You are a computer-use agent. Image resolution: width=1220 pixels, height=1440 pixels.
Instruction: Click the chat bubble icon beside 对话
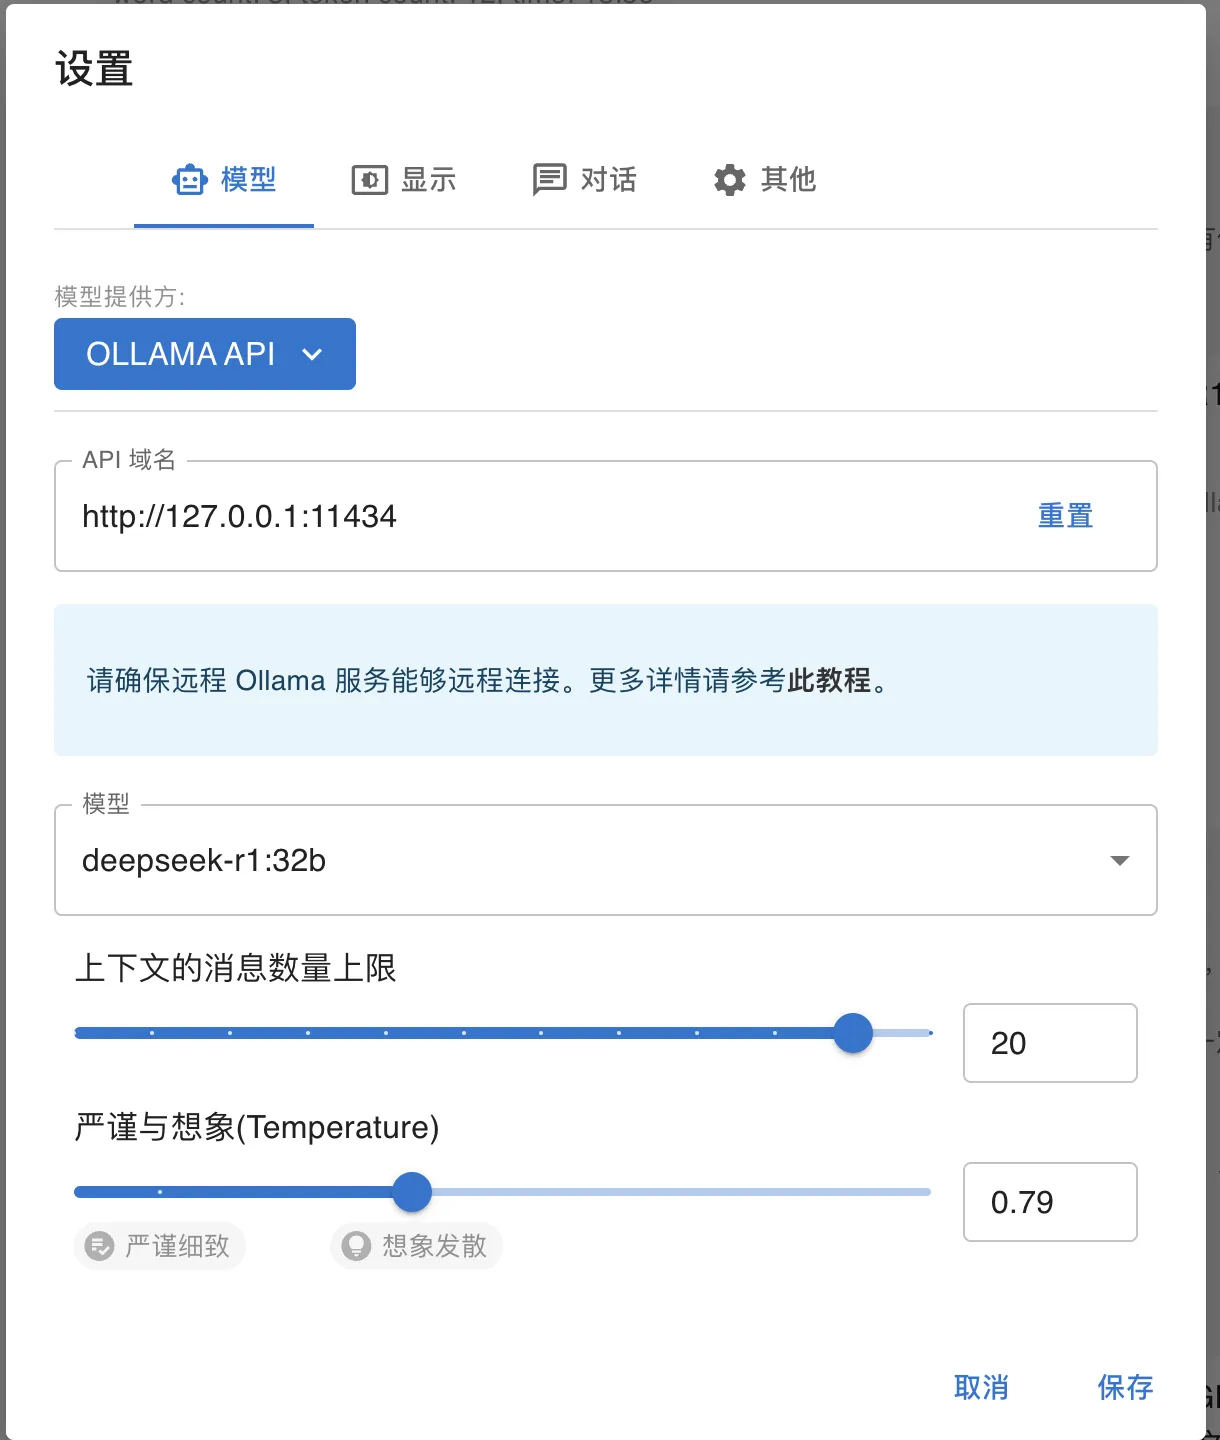[549, 180]
